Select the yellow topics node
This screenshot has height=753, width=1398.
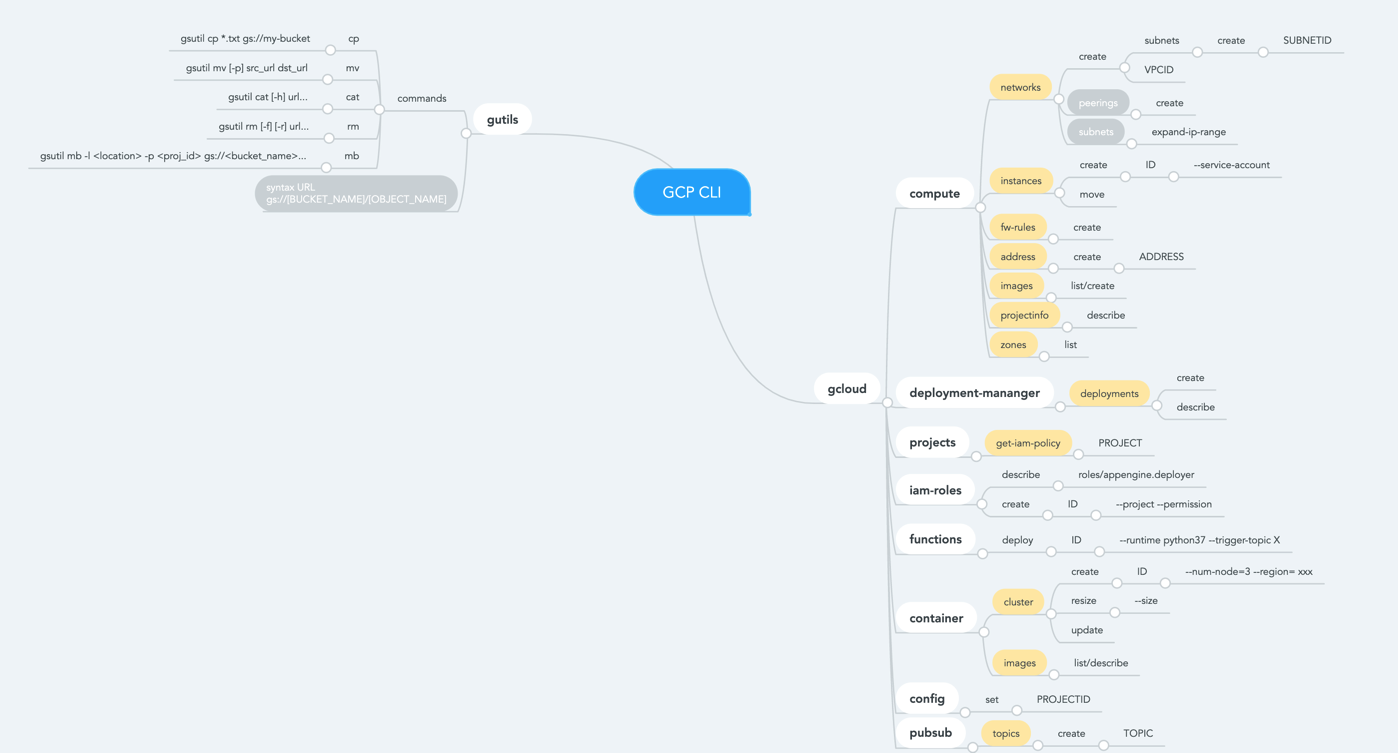click(1006, 734)
